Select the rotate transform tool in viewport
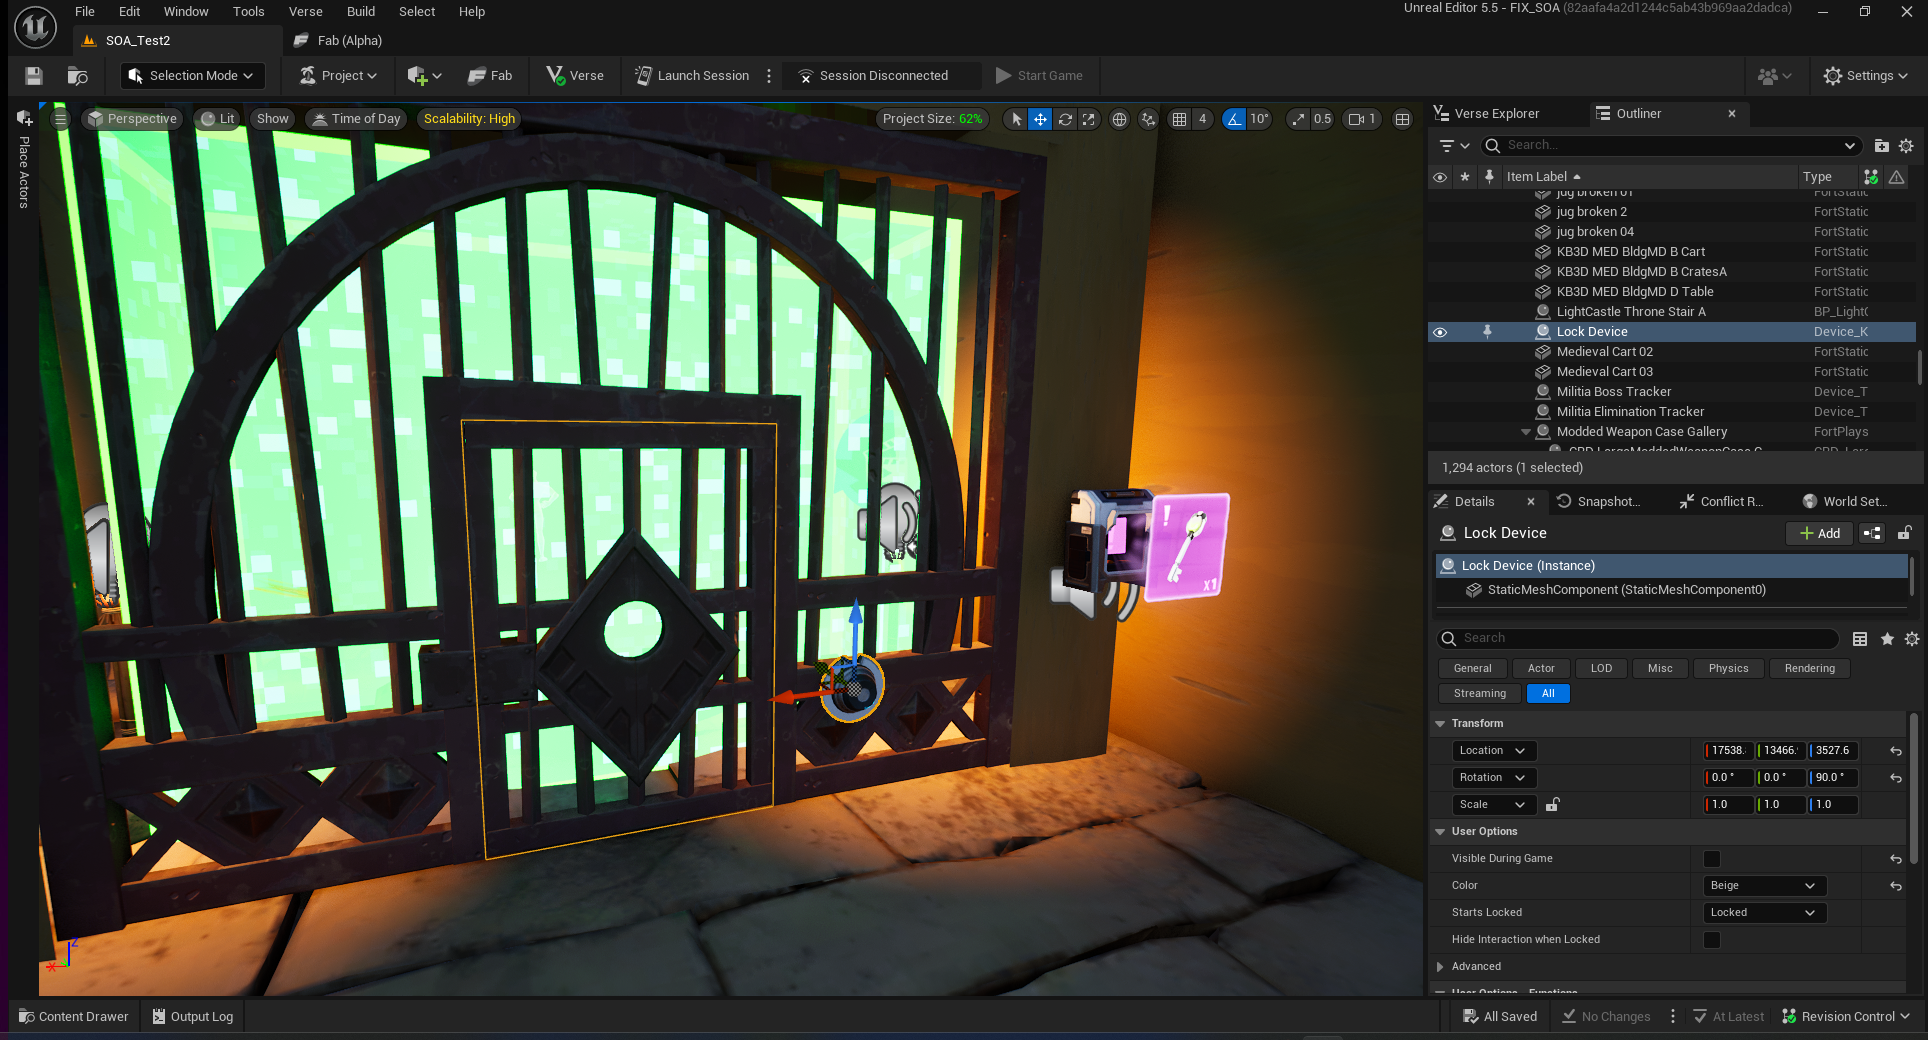 pos(1065,119)
